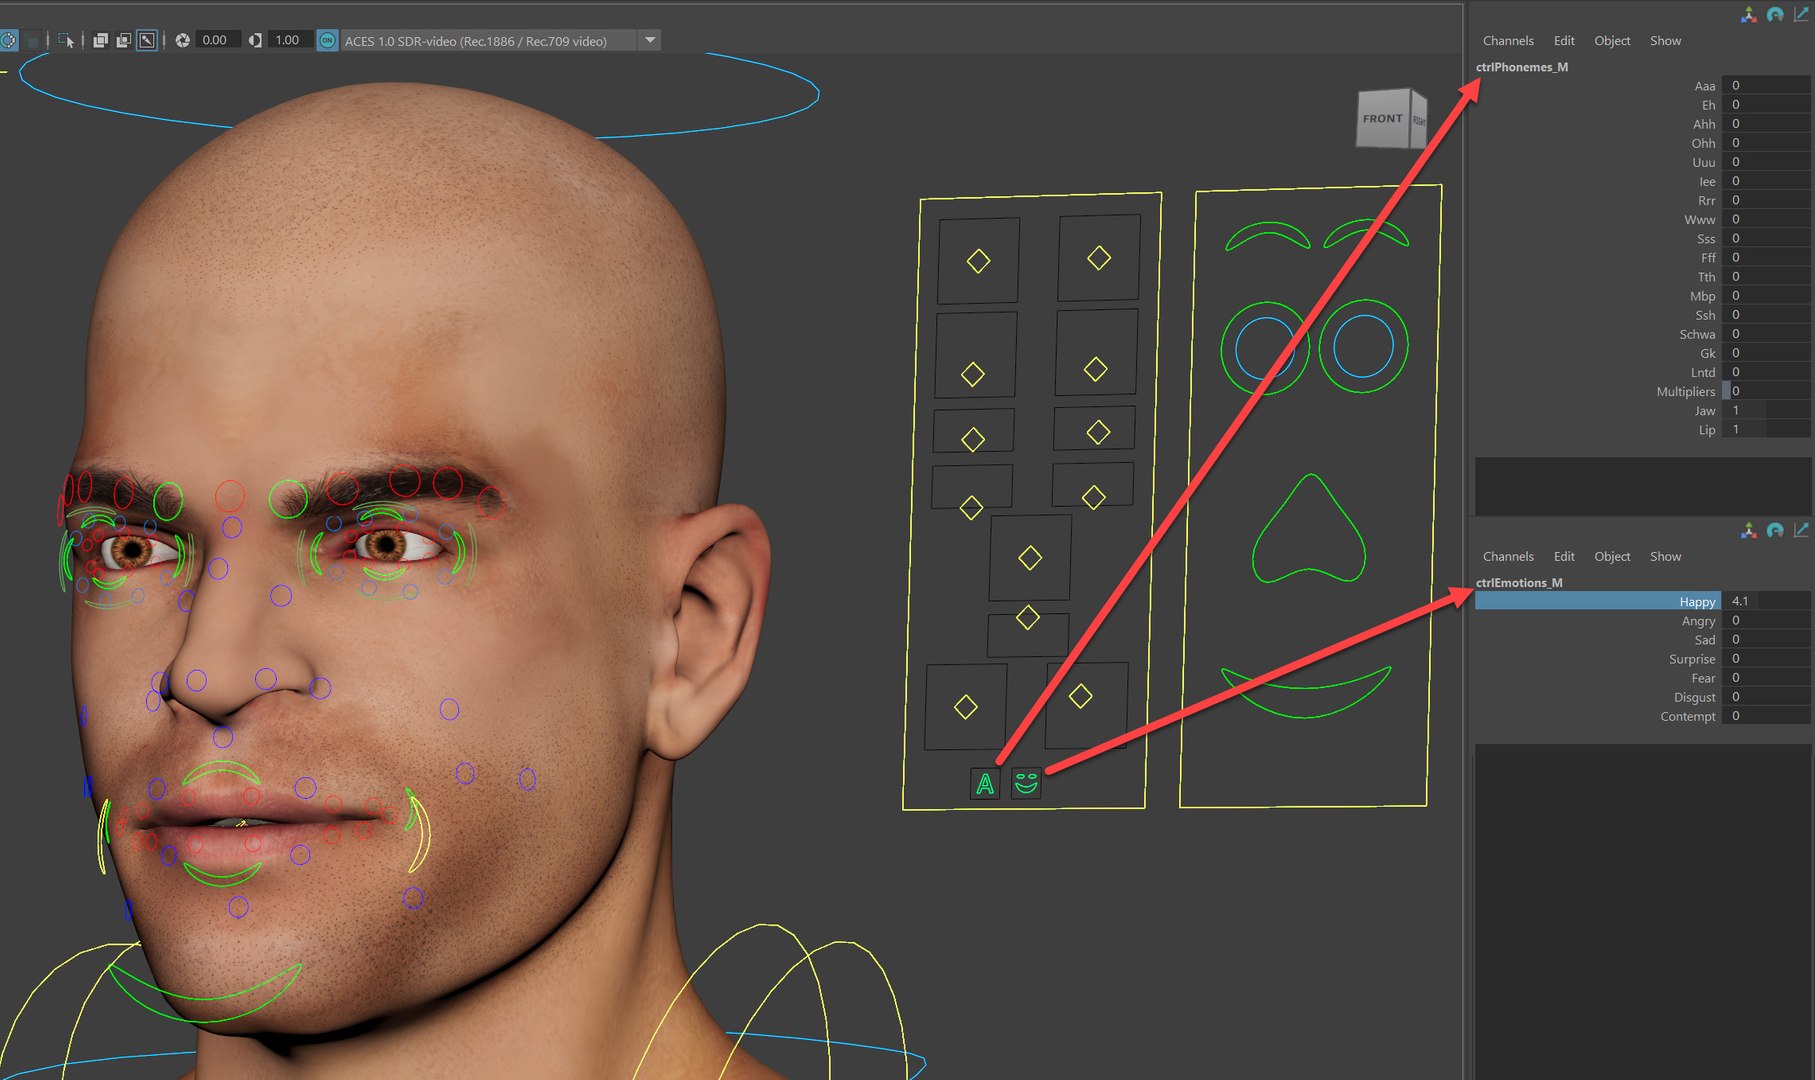Click the exposure icon in viewport toolbar

tap(183, 40)
